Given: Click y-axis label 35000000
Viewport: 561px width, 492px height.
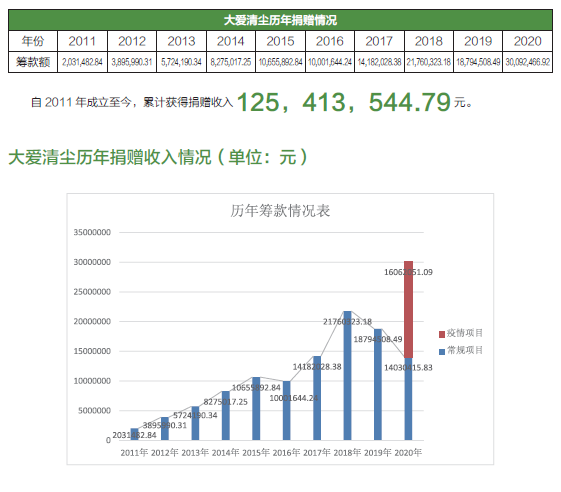Looking at the screenshot, I should pyautogui.click(x=92, y=233).
